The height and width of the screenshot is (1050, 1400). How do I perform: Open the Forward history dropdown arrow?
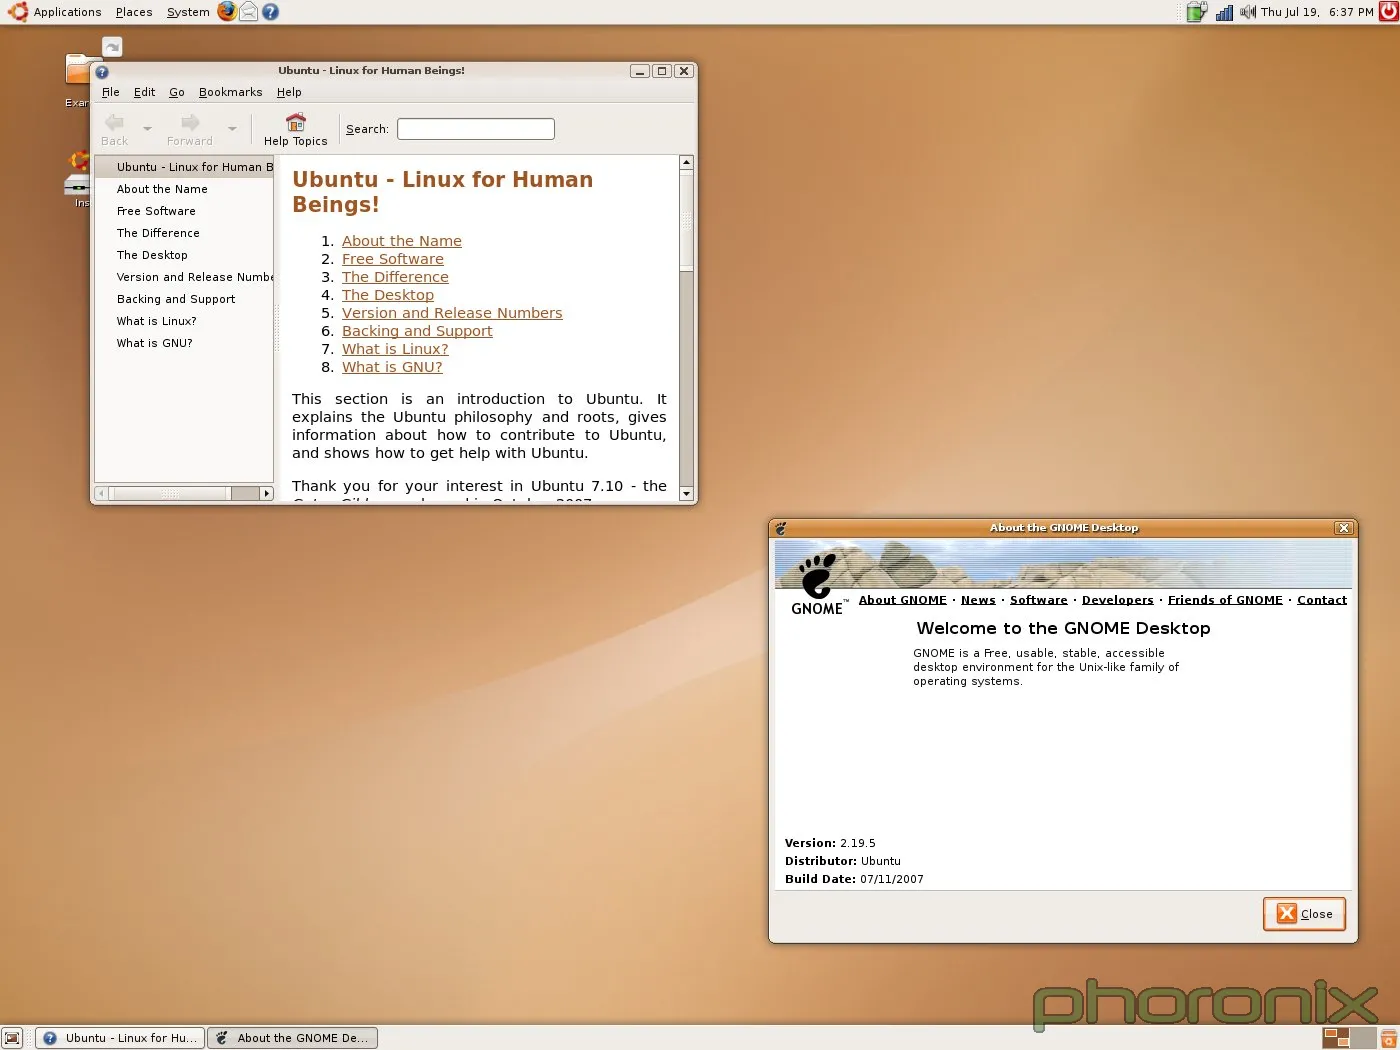click(x=232, y=129)
